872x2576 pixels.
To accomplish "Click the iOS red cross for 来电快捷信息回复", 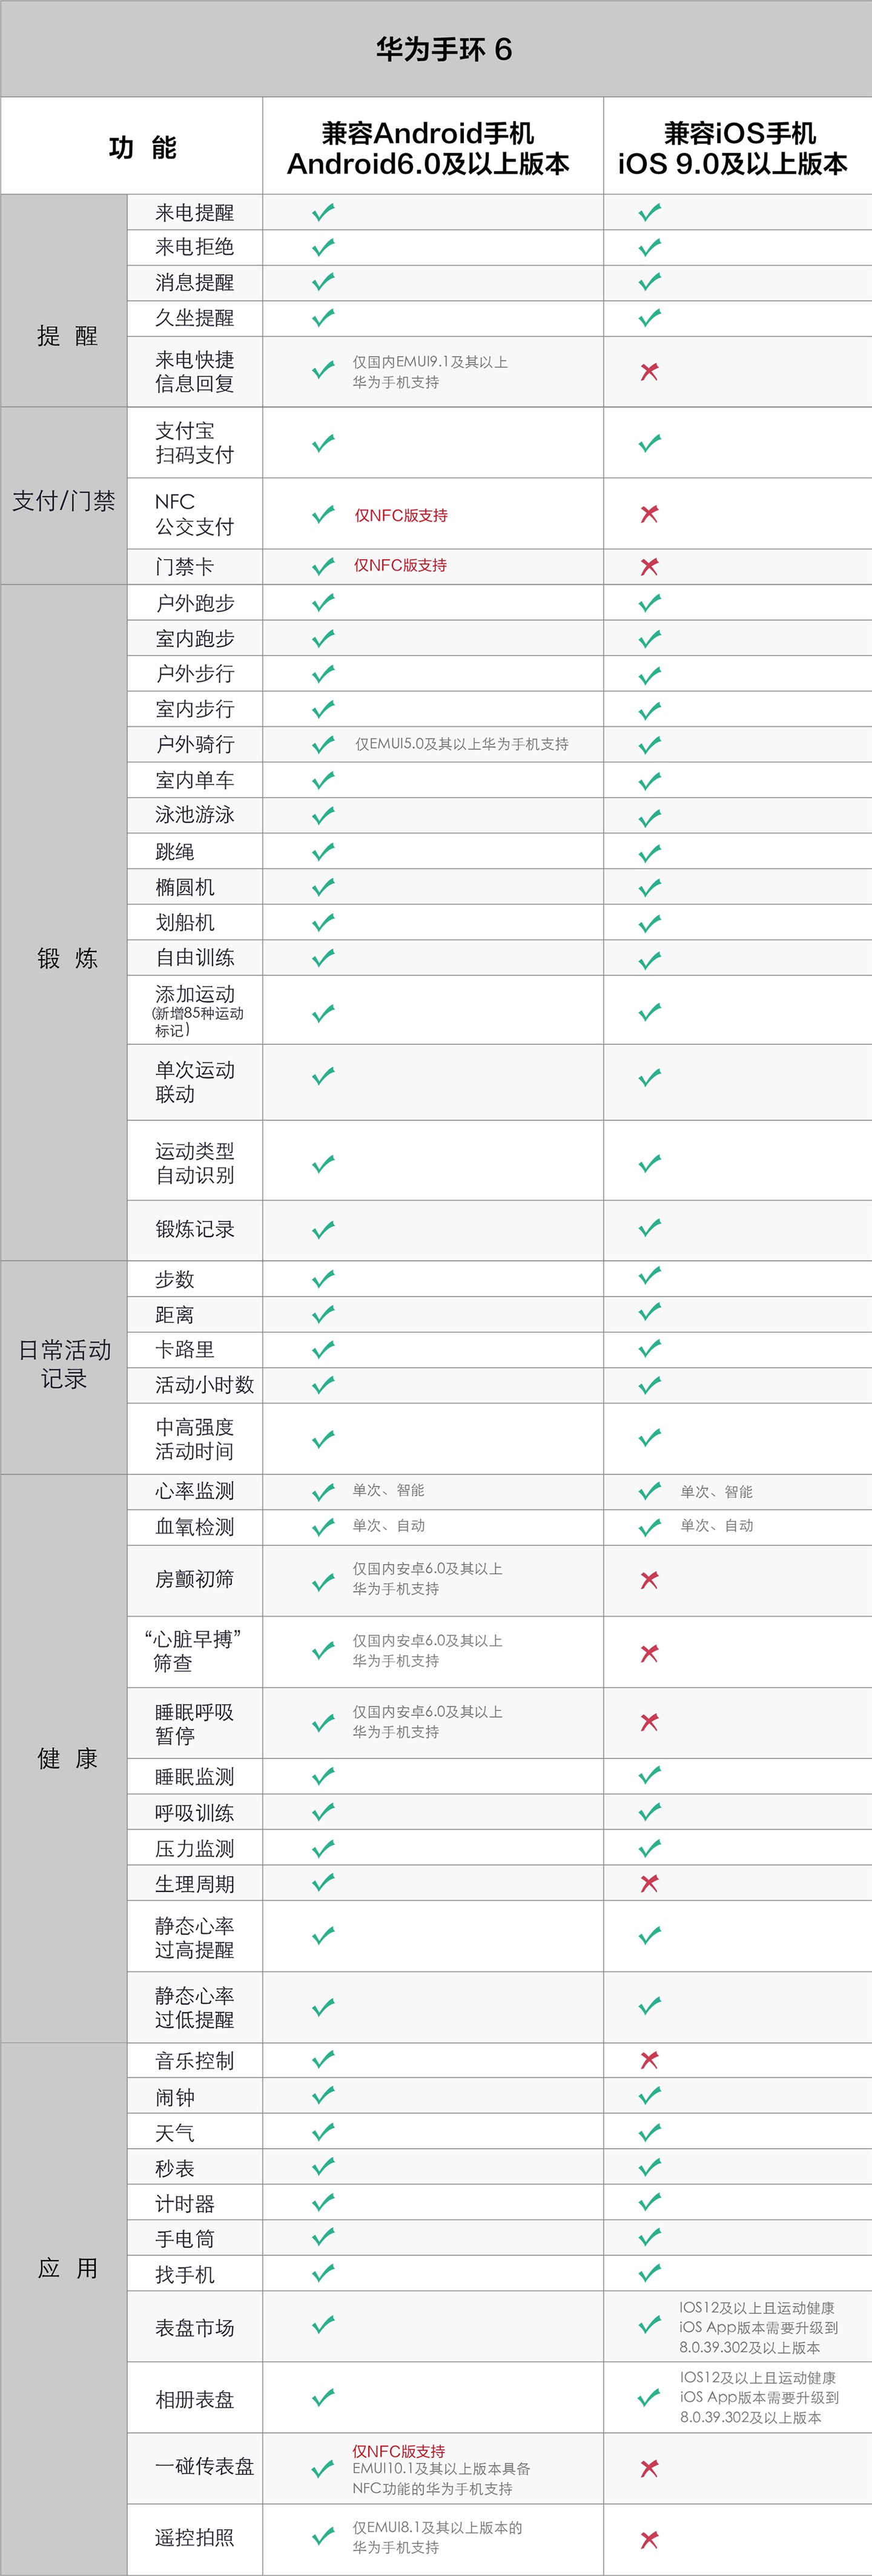I will pos(649,372).
